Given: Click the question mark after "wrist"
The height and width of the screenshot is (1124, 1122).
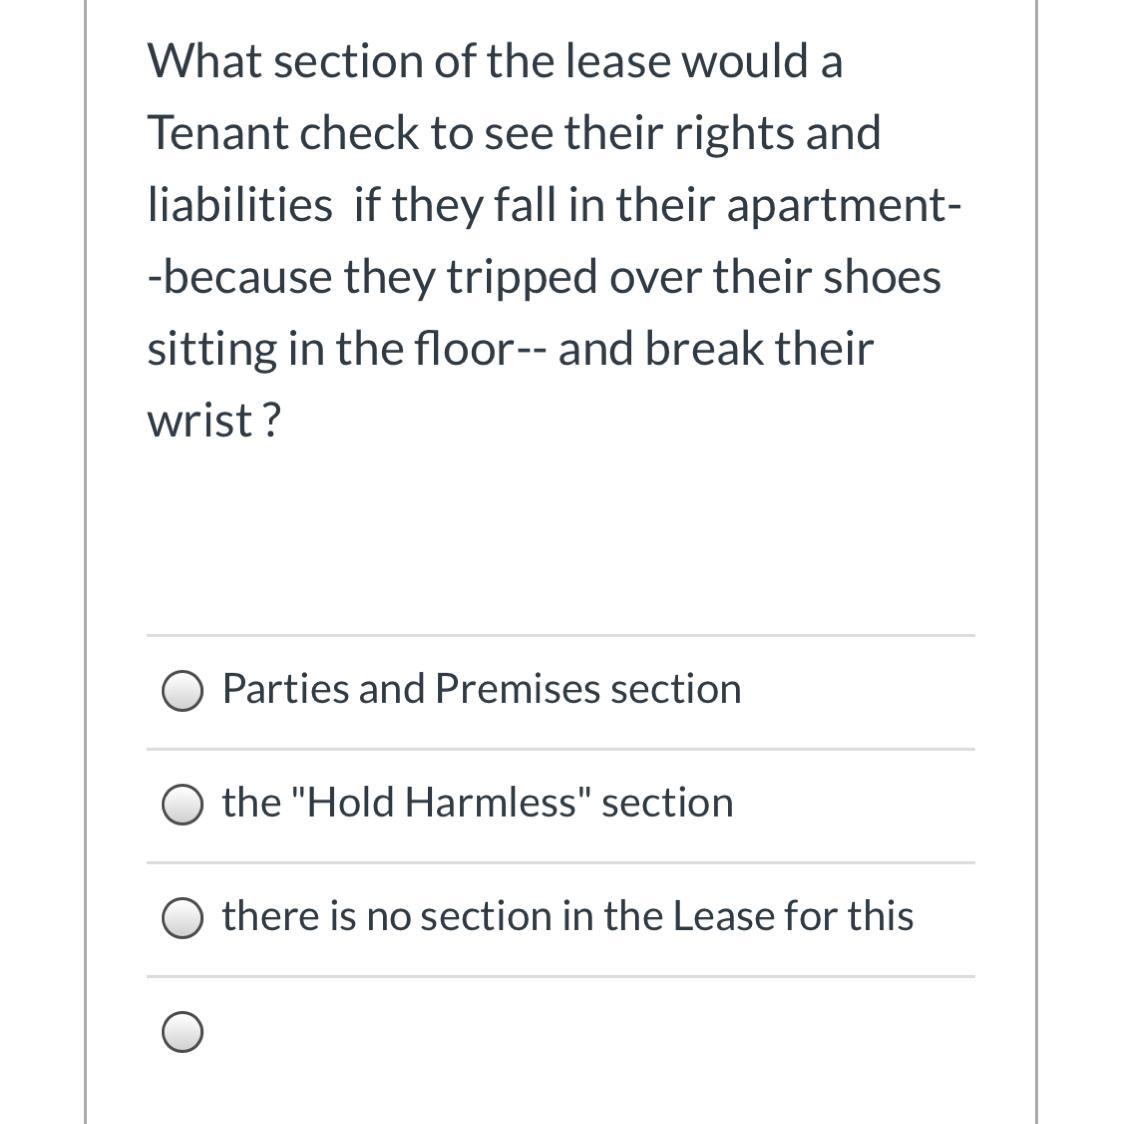Looking at the screenshot, I should [270, 421].
